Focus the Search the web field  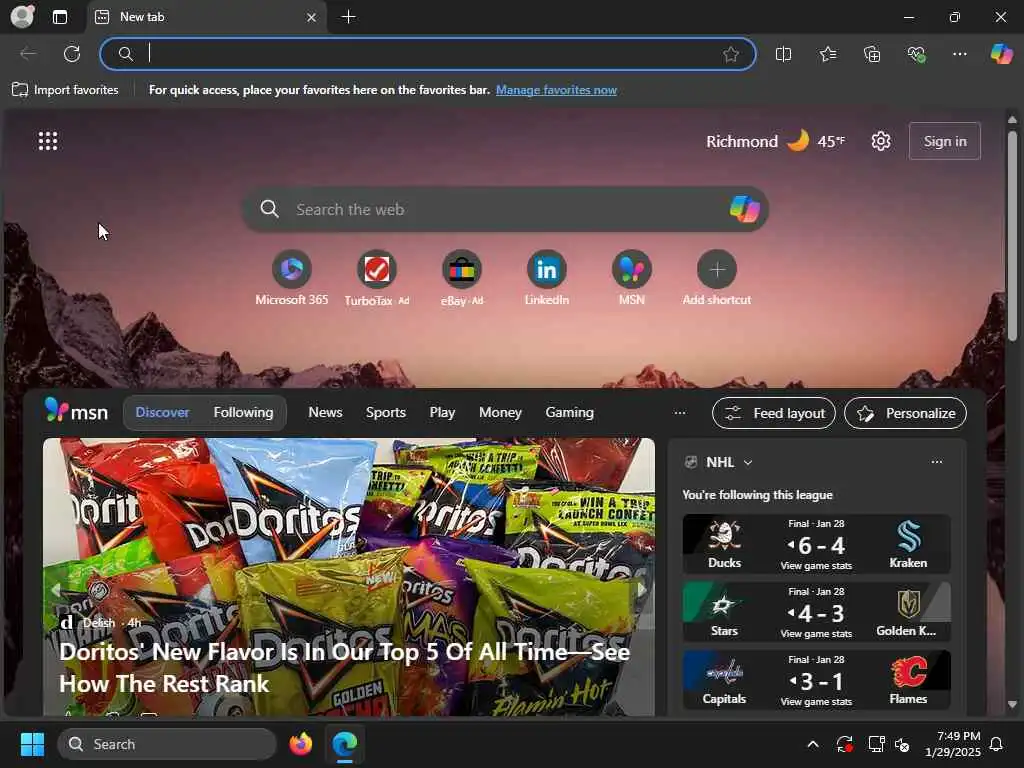tap(505, 210)
